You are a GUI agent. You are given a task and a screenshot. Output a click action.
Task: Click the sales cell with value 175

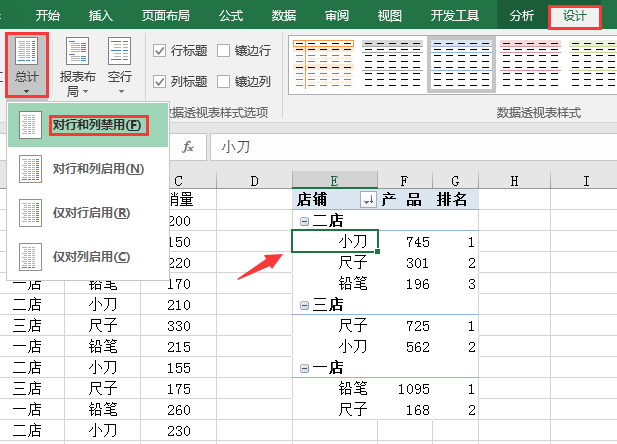[178, 389]
